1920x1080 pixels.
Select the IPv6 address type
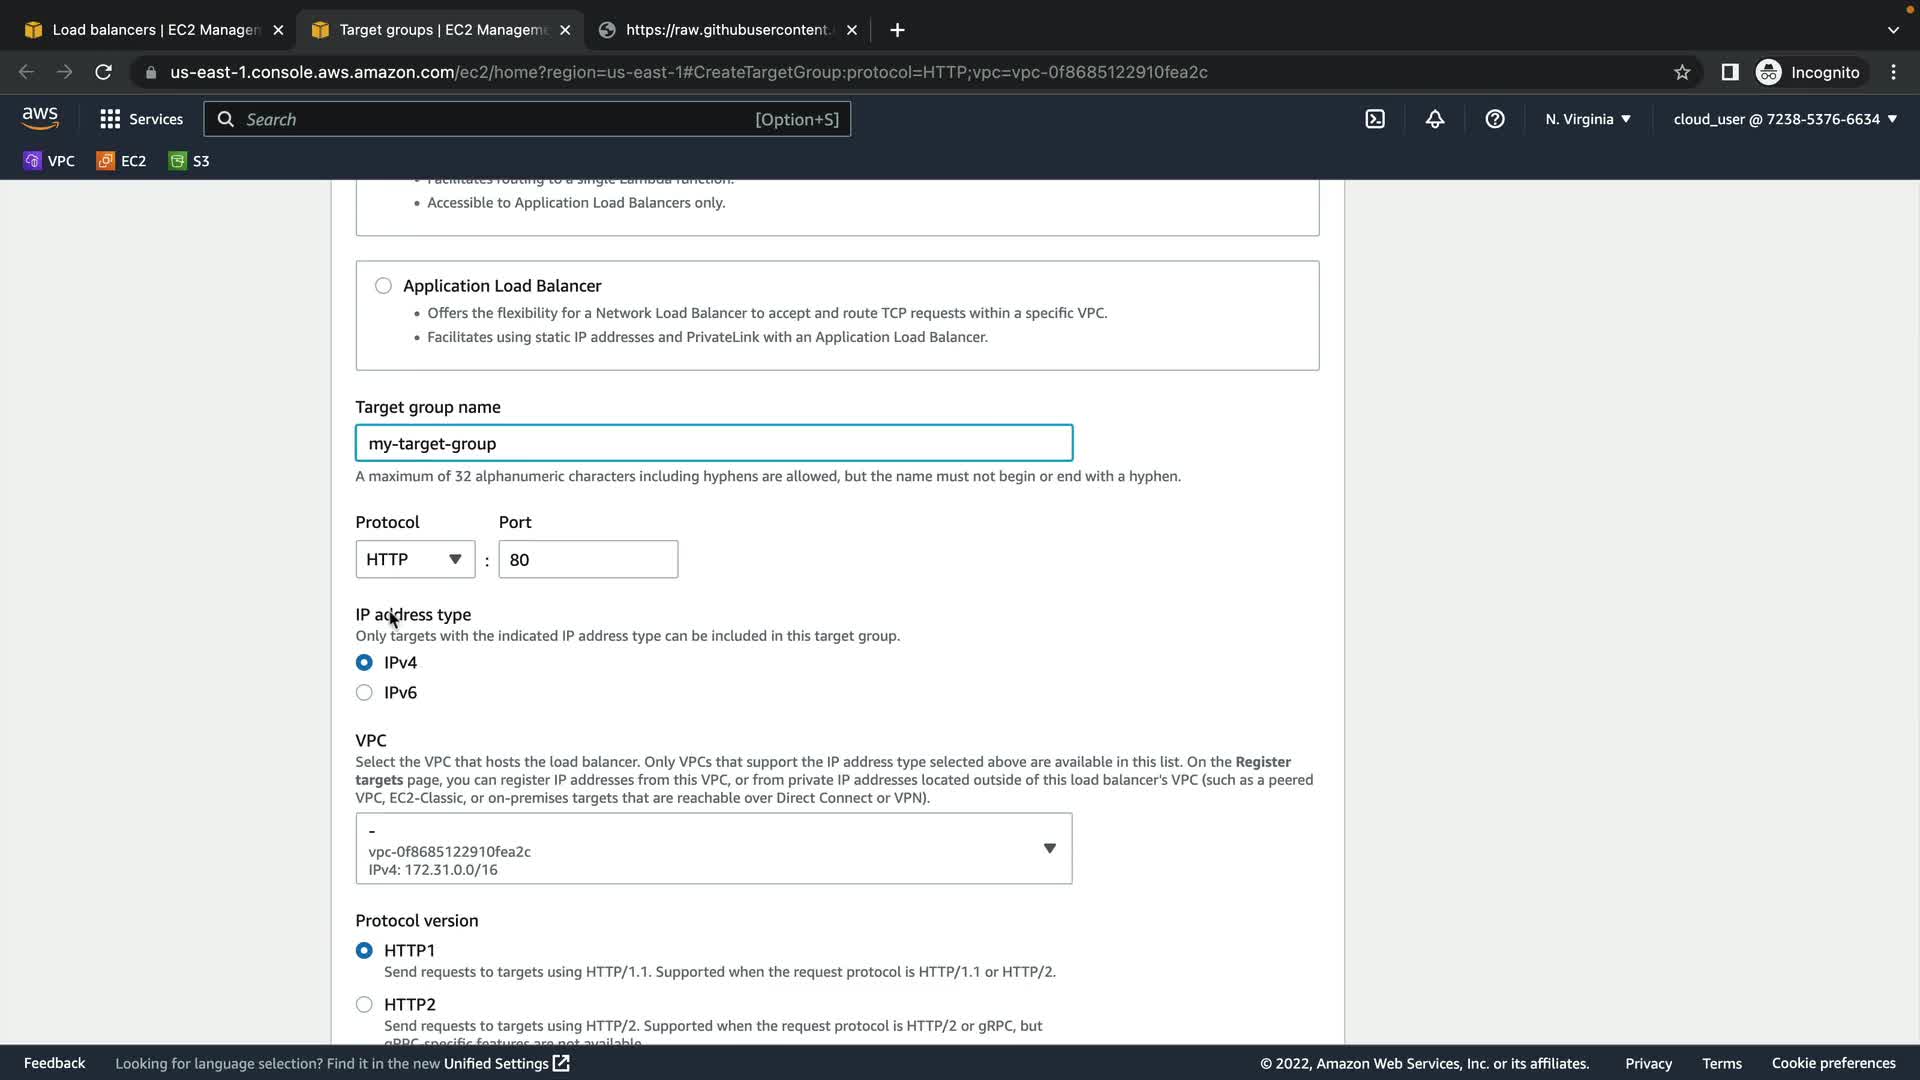click(x=364, y=693)
